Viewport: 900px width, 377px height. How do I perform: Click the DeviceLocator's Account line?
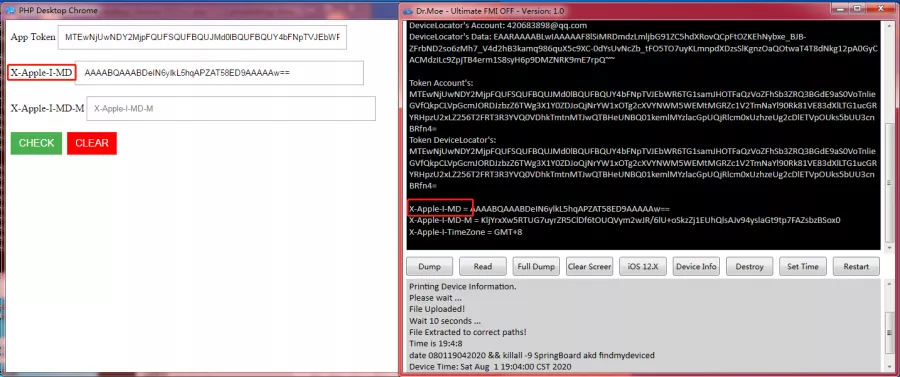[x=498, y=26]
